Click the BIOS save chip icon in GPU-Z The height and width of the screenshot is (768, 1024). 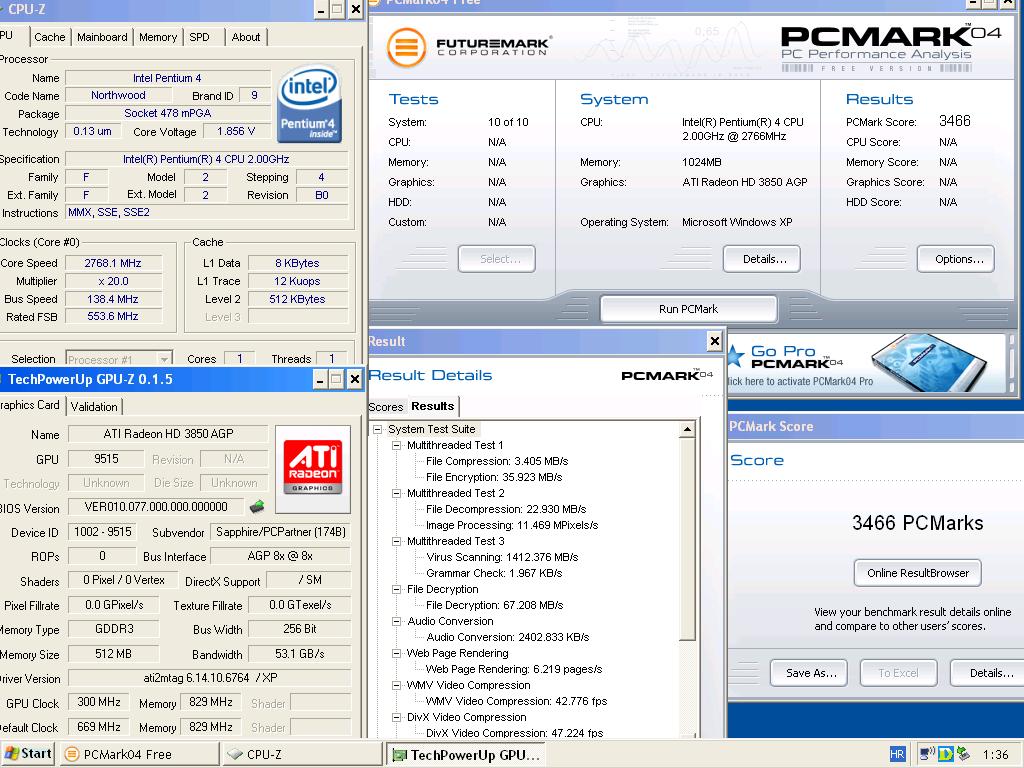tap(257, 506)
